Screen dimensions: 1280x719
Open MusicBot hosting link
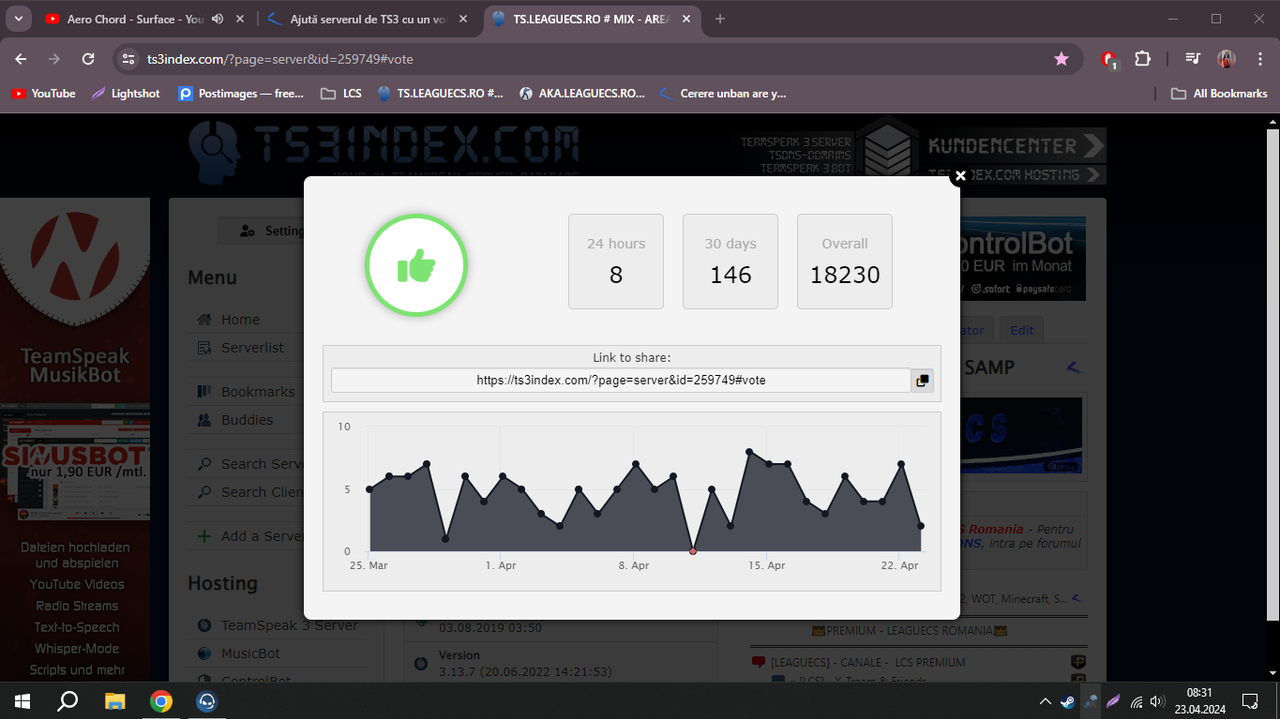250,653
